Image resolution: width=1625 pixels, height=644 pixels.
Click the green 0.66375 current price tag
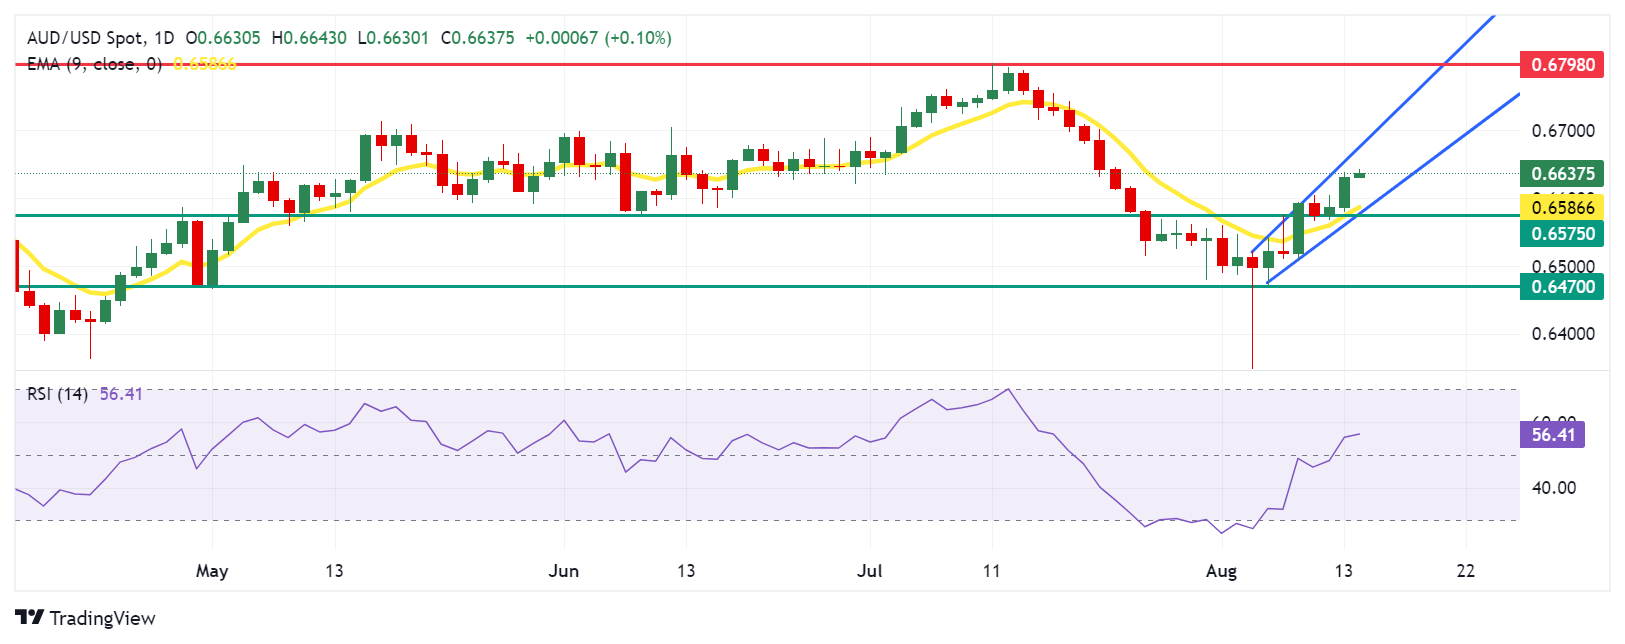pyautogui.click(x=1562, y=174)
